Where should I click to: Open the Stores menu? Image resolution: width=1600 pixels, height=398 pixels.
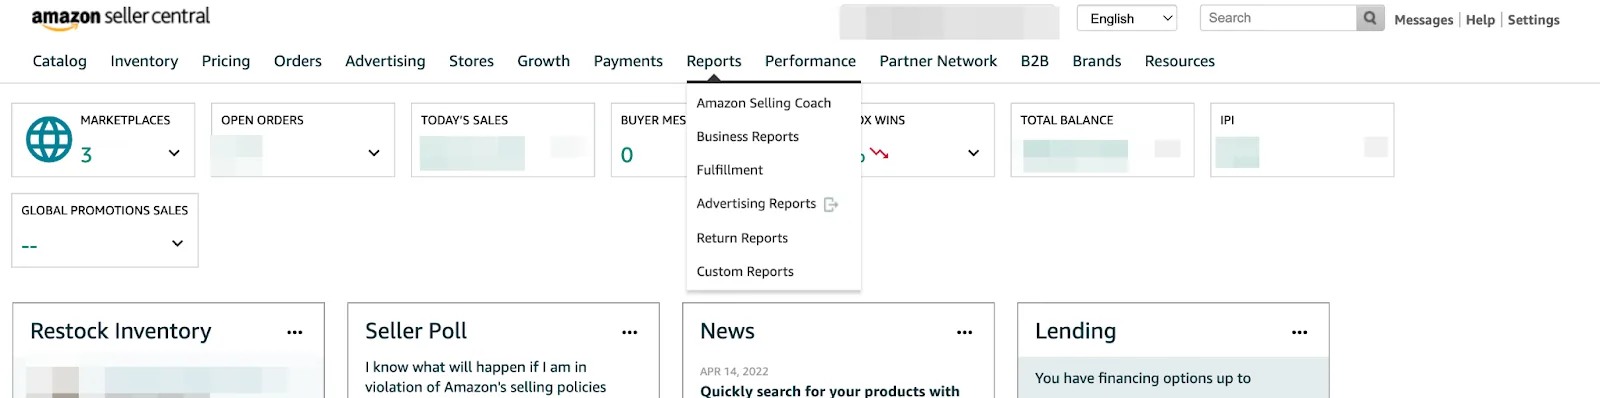pyautogui.click(x=471, y=61)
